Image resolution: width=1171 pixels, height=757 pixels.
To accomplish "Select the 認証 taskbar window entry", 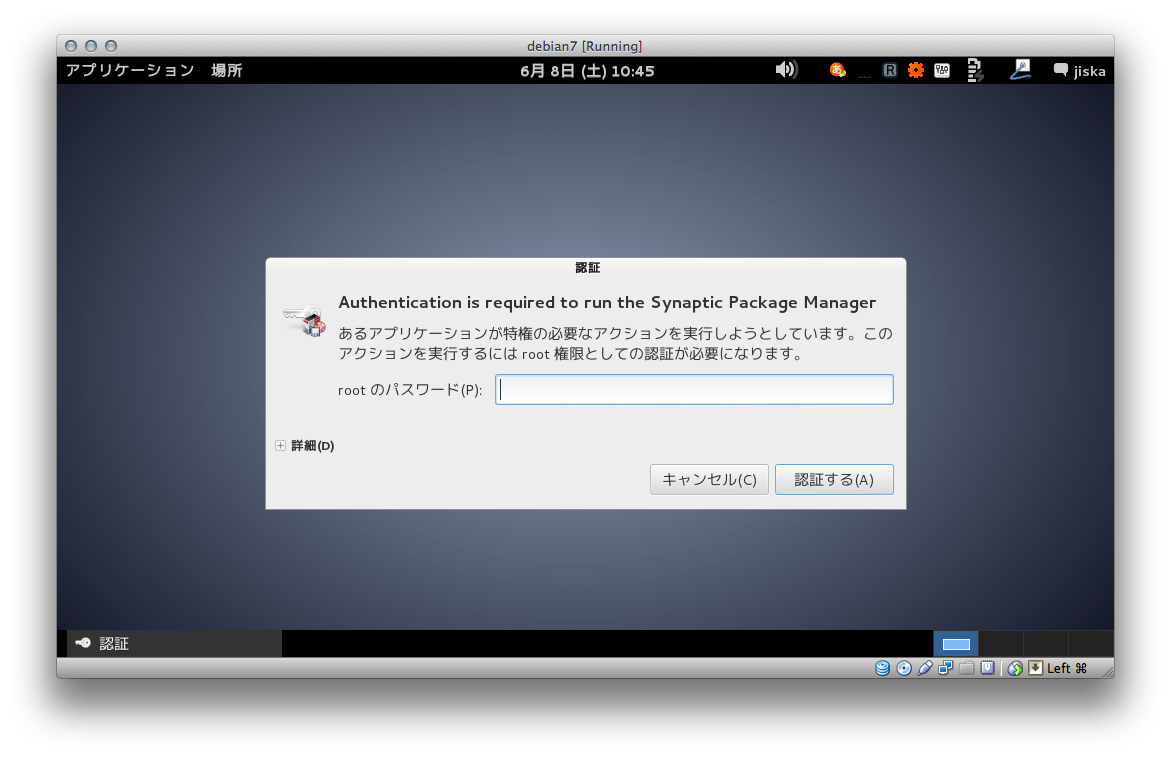I will 175,644.
